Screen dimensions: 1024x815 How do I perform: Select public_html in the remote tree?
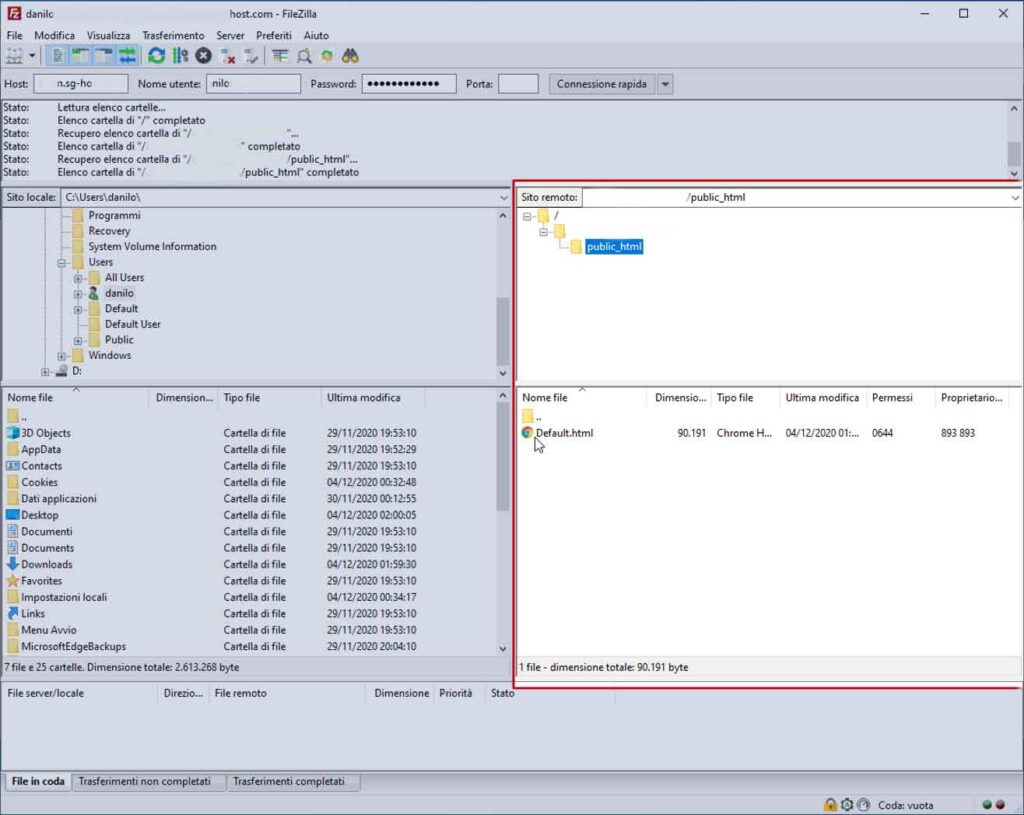coord(614,246)
